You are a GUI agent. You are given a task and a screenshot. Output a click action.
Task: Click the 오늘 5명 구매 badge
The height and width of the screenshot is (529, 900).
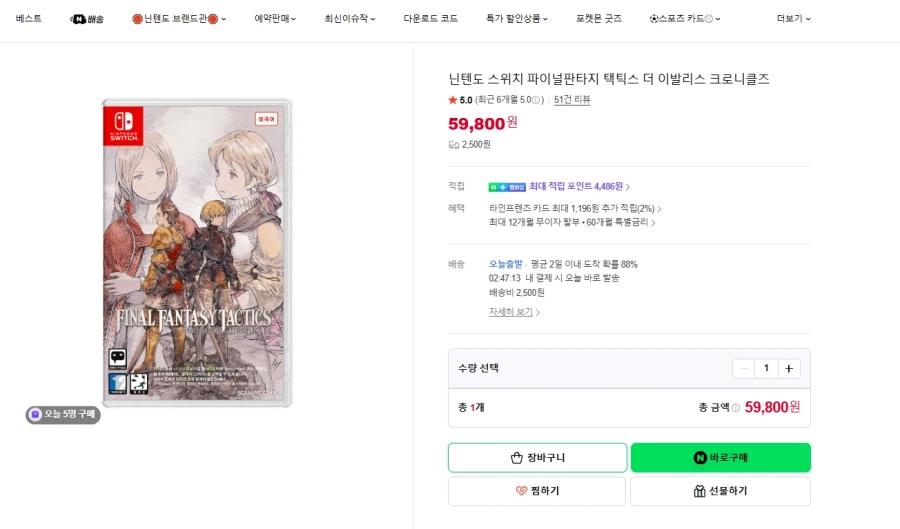(63, 414)
